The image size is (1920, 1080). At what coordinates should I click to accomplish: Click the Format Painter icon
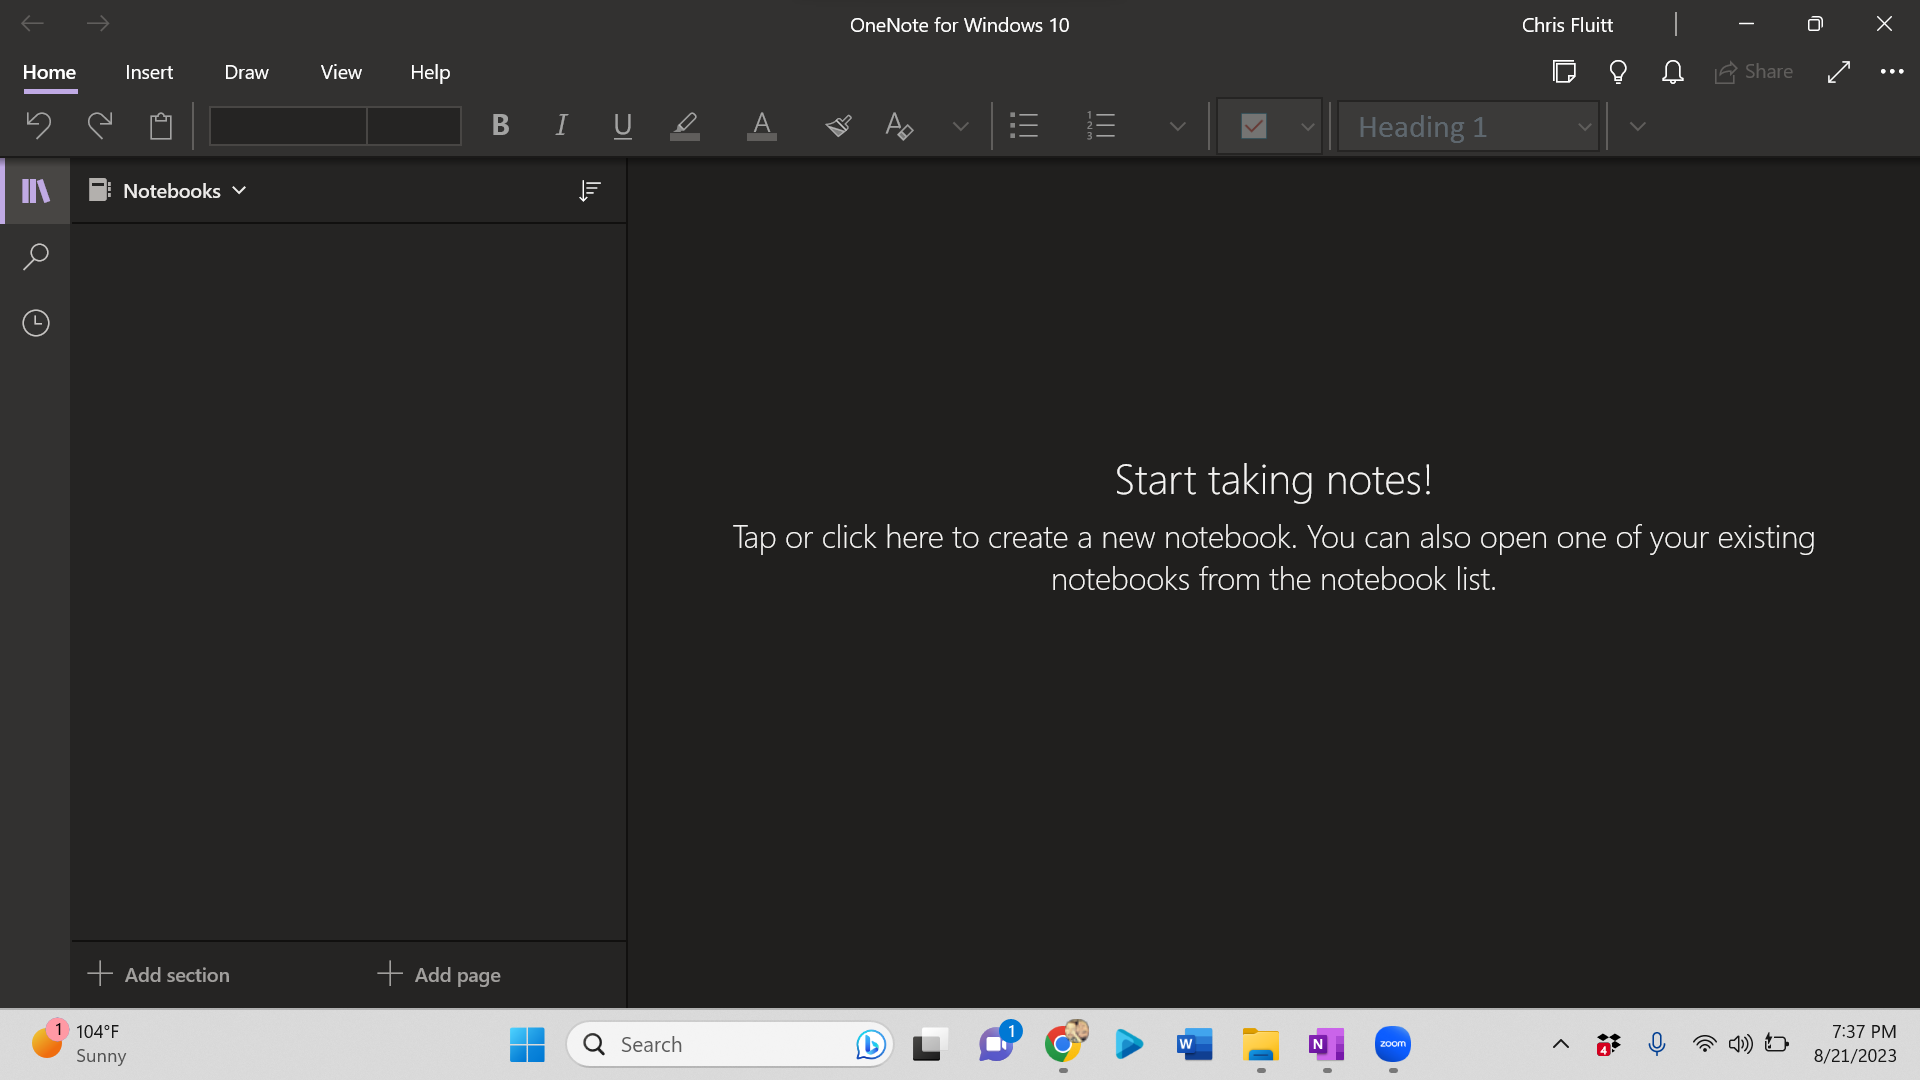pos(838,126)
